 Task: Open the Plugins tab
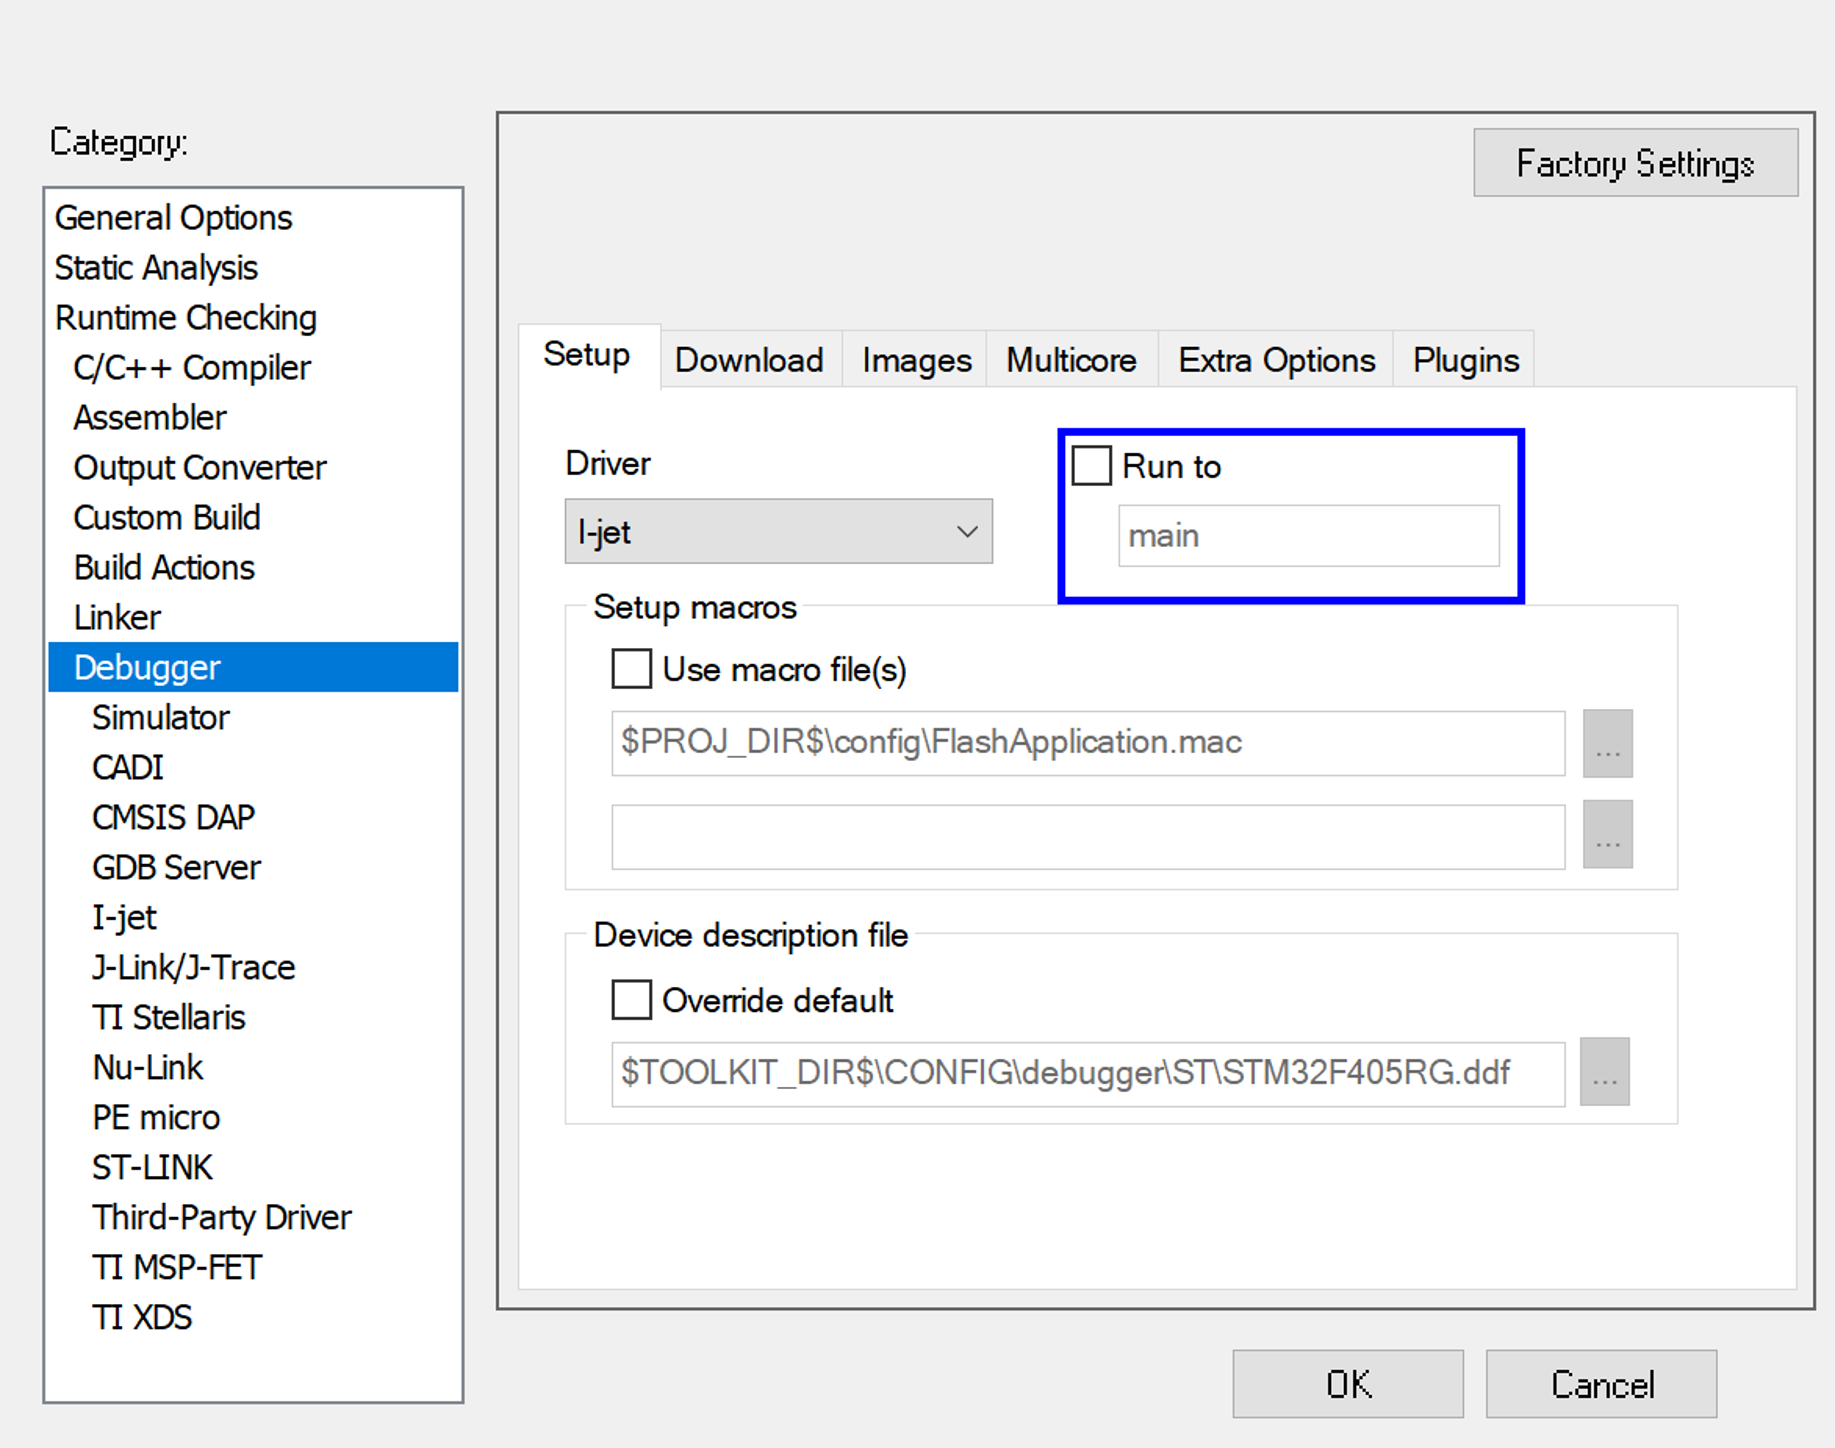coord(1463,359)
